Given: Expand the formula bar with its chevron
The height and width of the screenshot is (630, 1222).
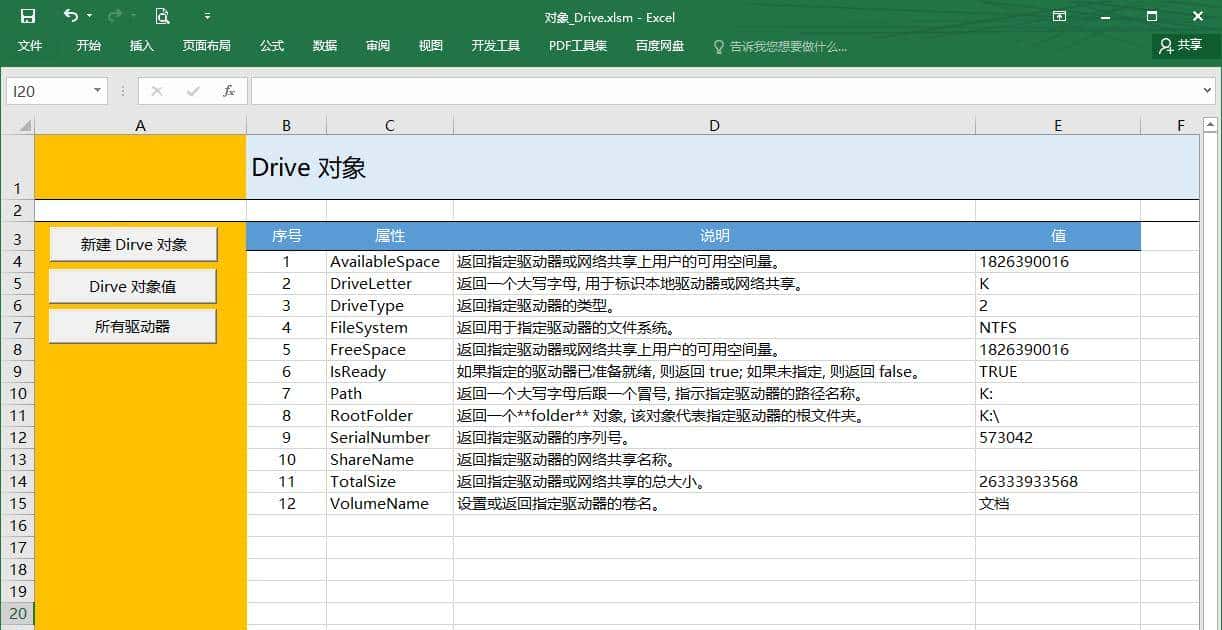Looking at the screenshot, I should pos(1208,90).
